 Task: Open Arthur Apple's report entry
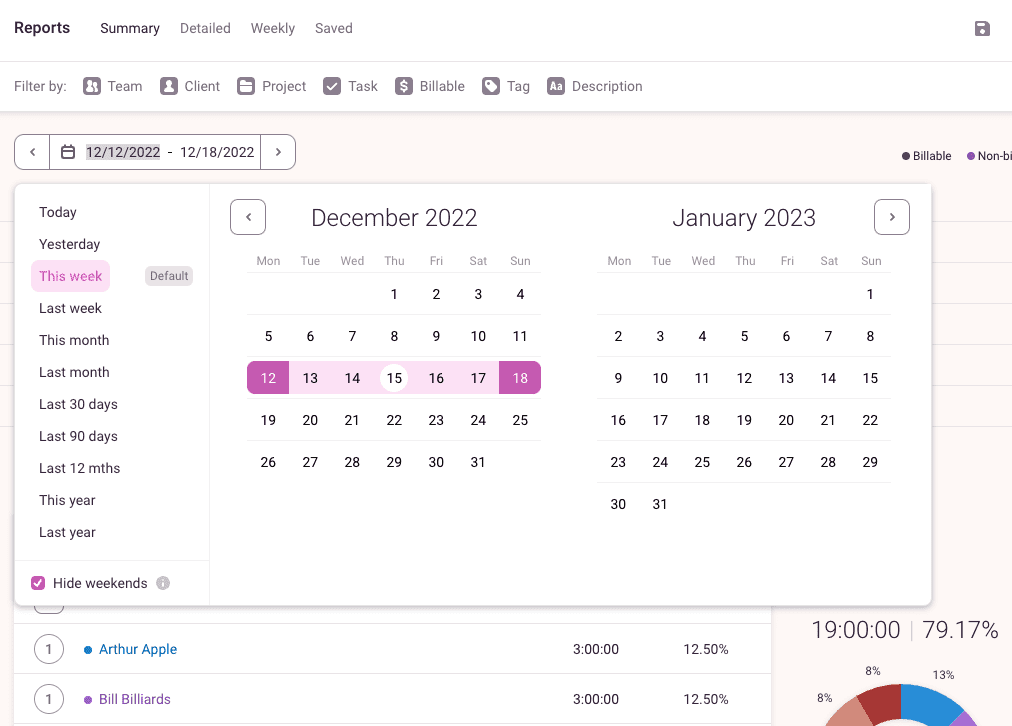pyautogui.click(x=138, y=650)
